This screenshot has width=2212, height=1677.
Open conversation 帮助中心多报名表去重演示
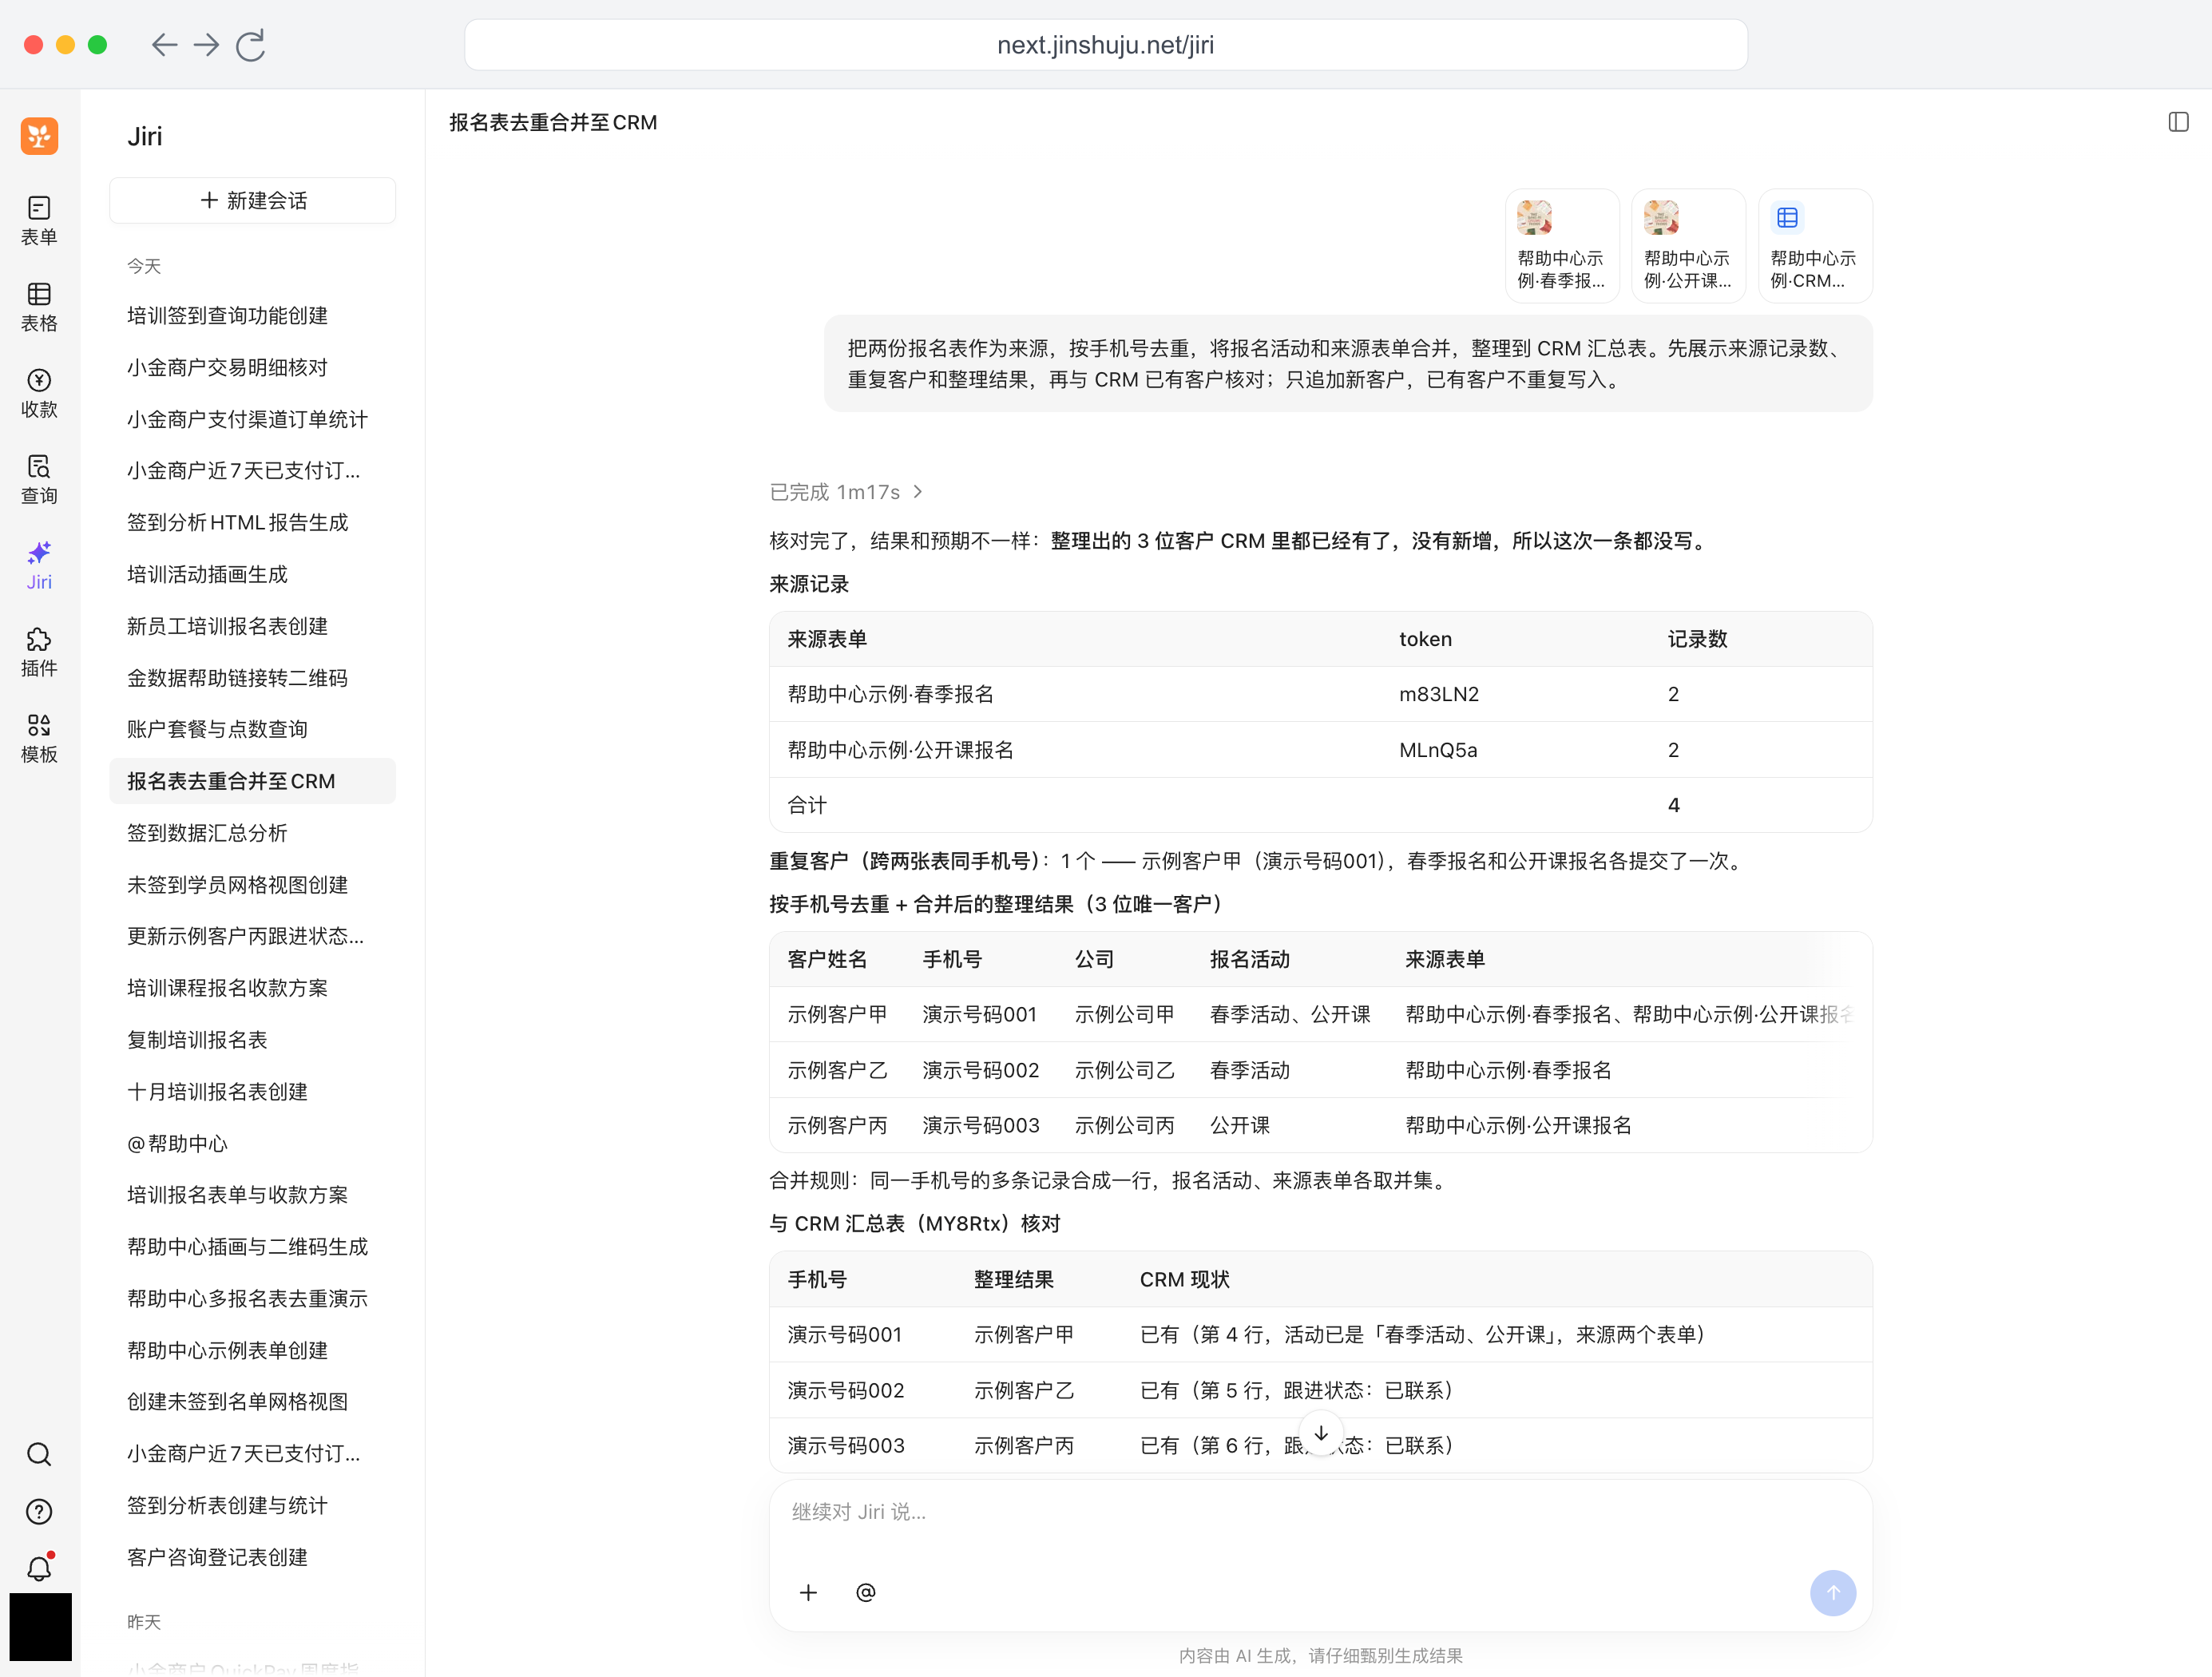(x=252, y=1298)
